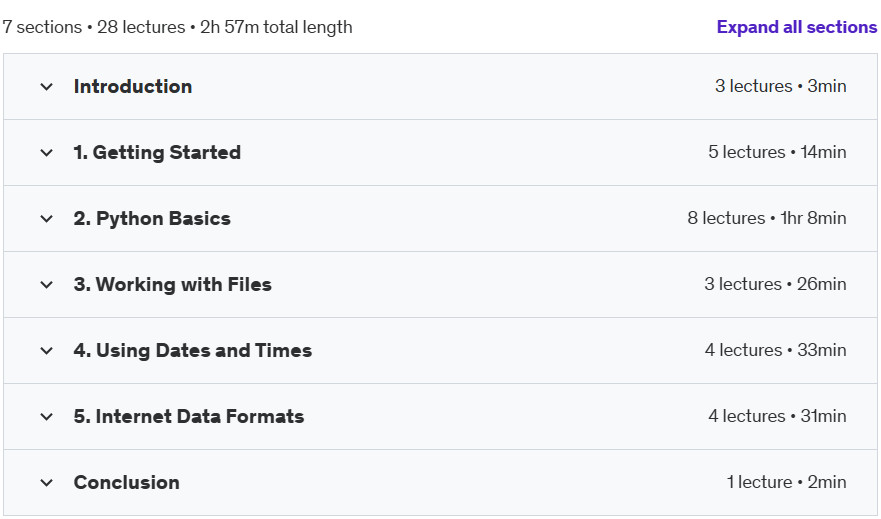This screenshot has width=881, height=519.
Task: Click the 3. Working with Files title
Action: pos(172,284)
